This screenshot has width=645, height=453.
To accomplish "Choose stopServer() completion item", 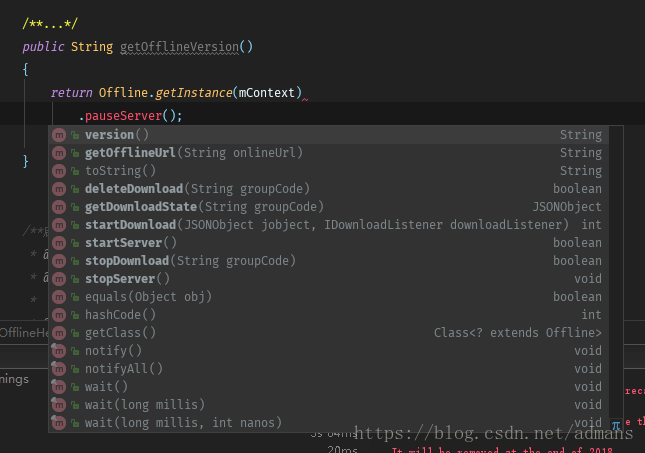I will point(328,279).
